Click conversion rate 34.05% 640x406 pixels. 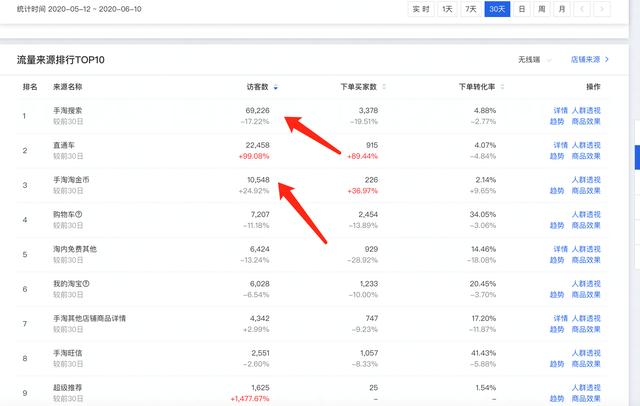(483, 215)
